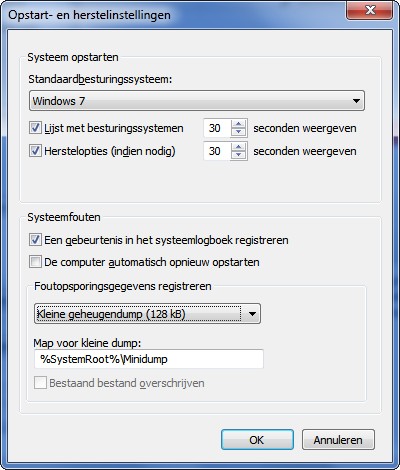Screen dimensions: 400x470
Task: Enable De computer automatisch opnieuw opstarten
Action: (35, 262)
